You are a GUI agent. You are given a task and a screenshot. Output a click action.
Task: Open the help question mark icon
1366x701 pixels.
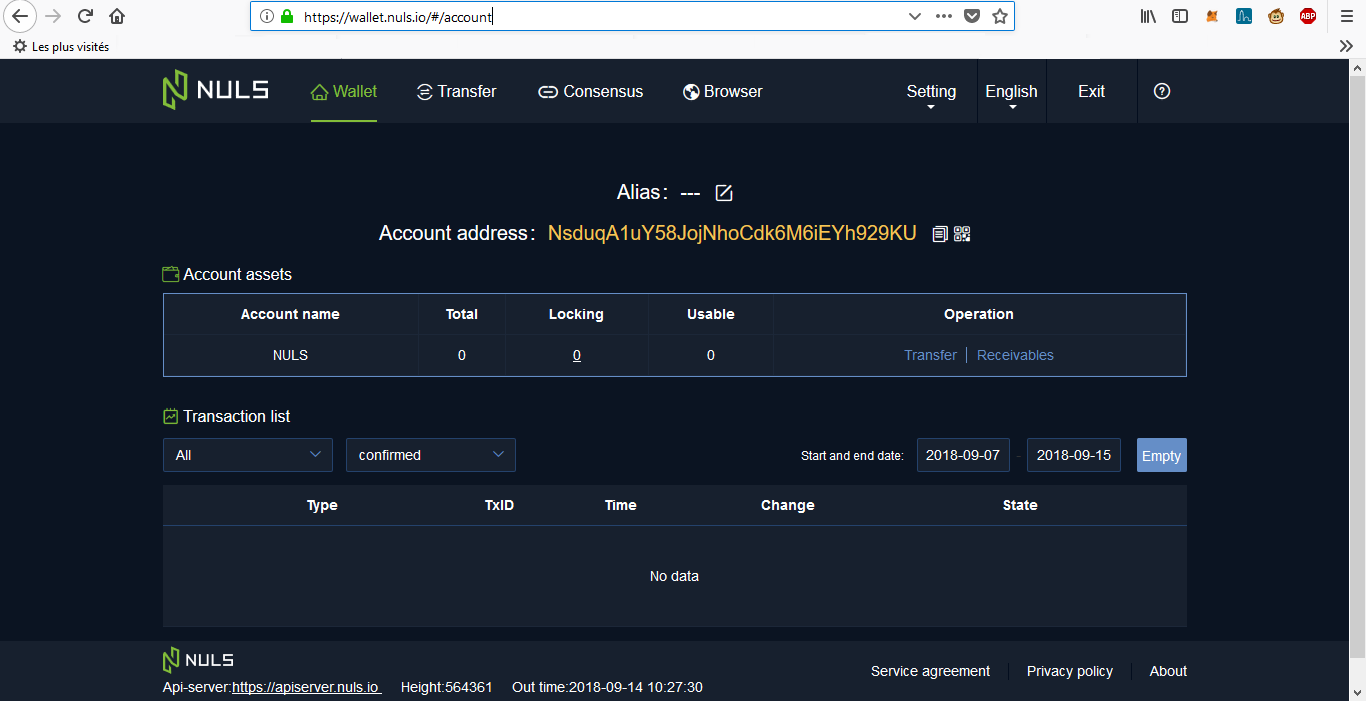click(1161, 91)
